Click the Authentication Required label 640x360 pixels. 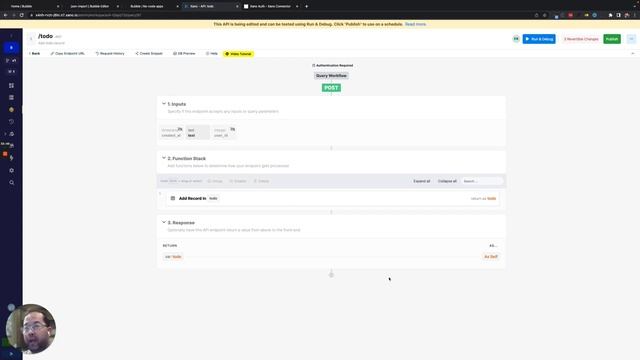(333, 65)
